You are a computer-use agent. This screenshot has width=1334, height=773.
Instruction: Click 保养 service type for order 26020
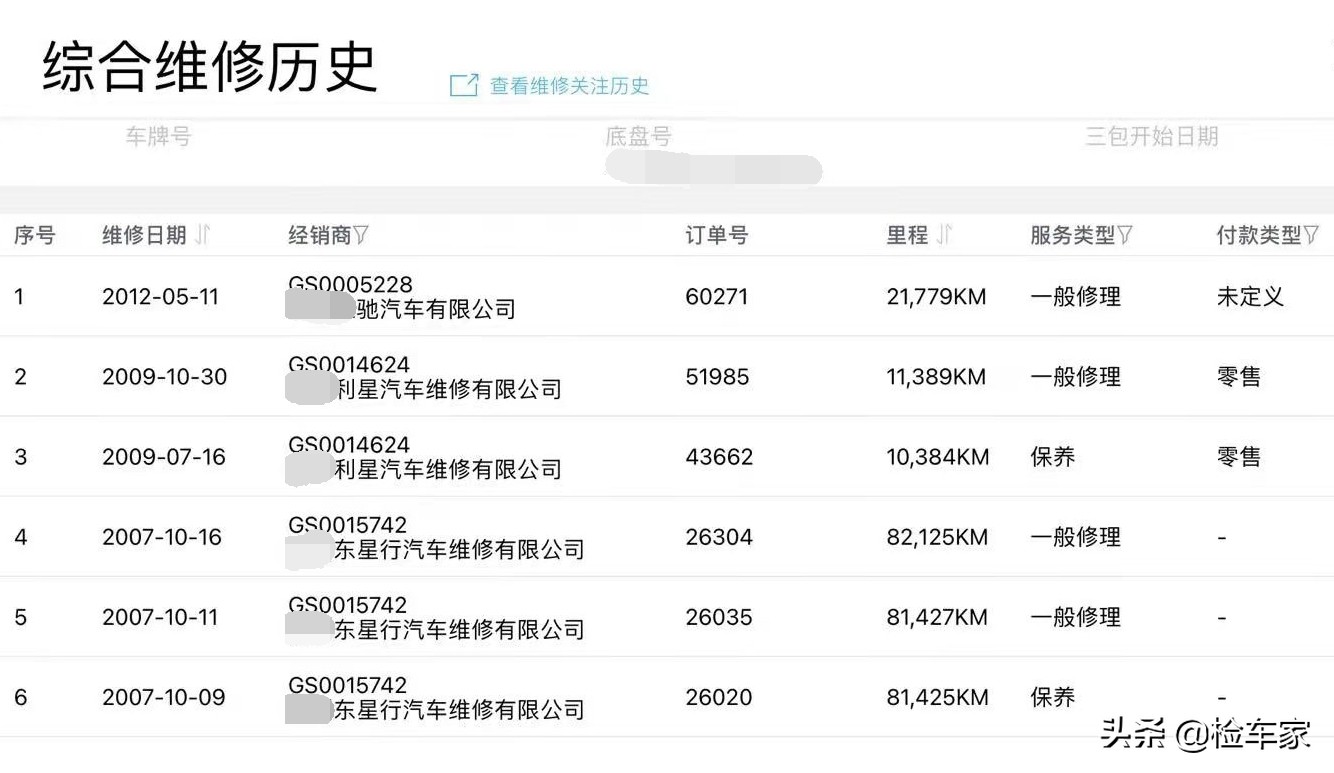(x=1053, y=697)
